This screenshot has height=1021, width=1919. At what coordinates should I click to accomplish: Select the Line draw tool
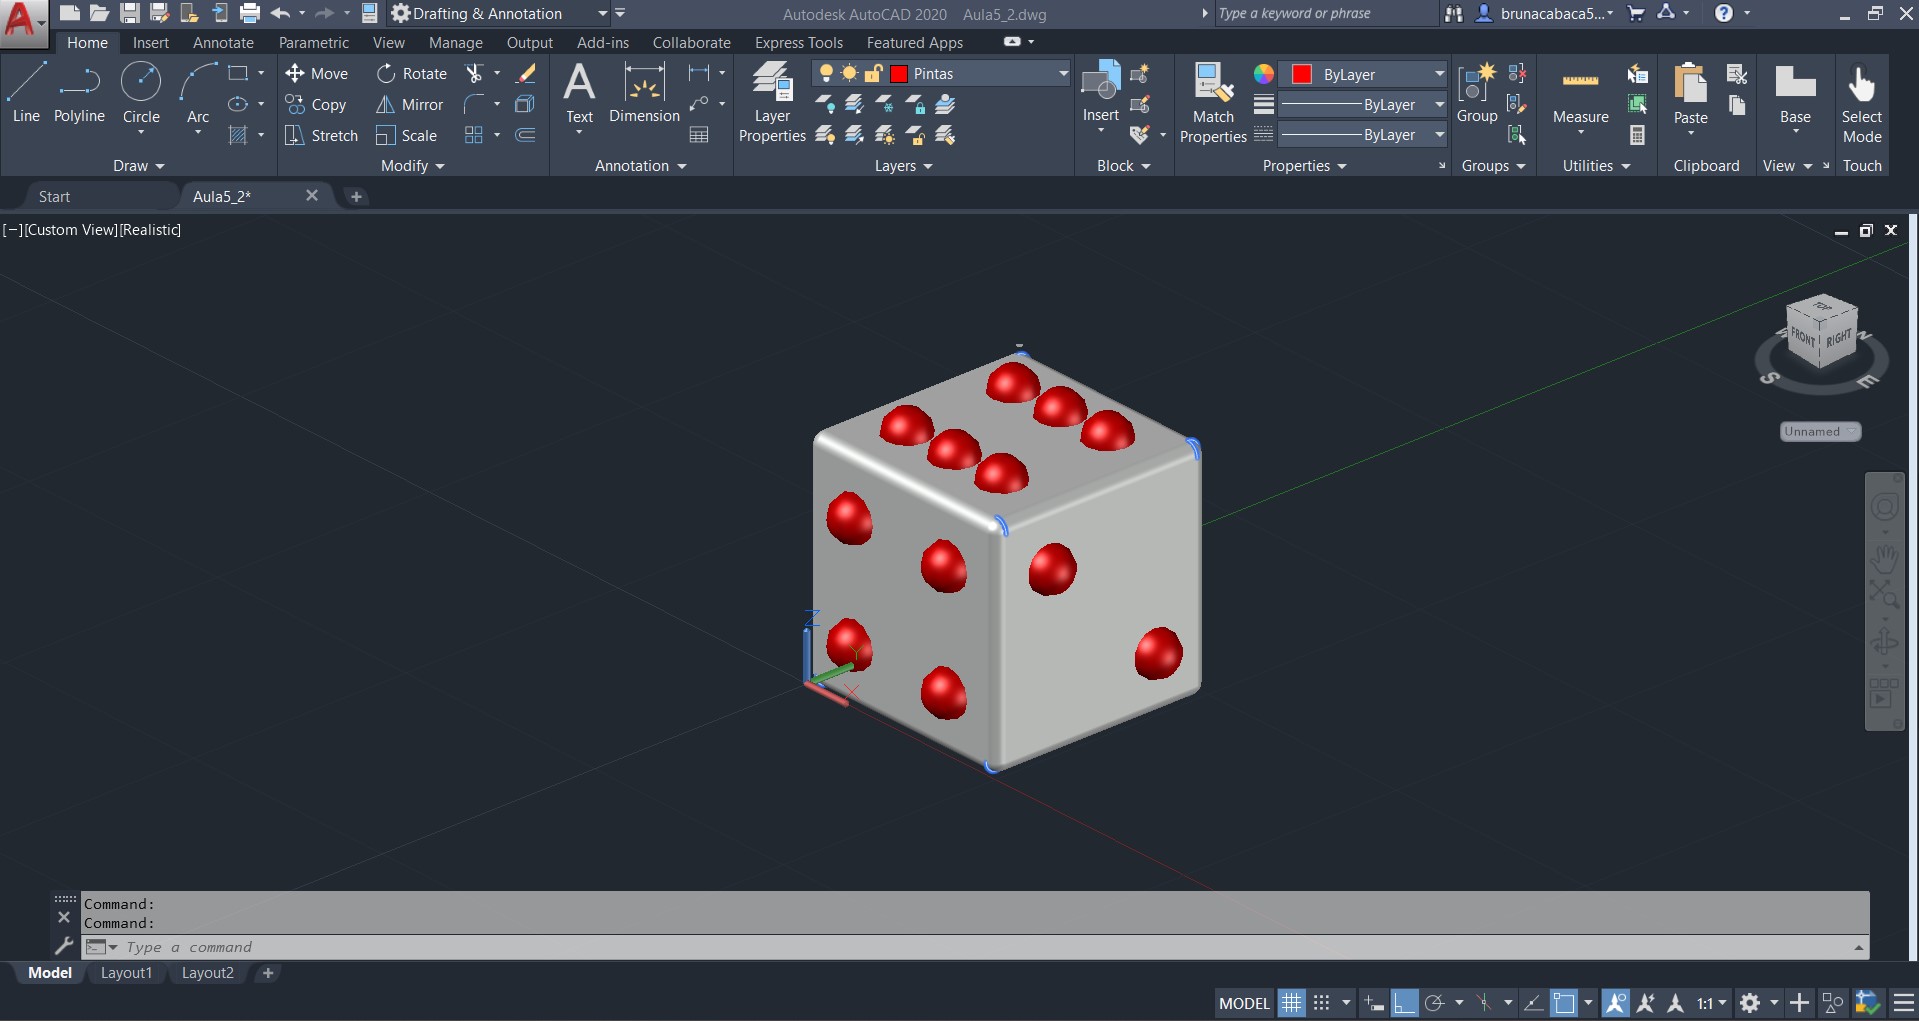click(26, 93)
